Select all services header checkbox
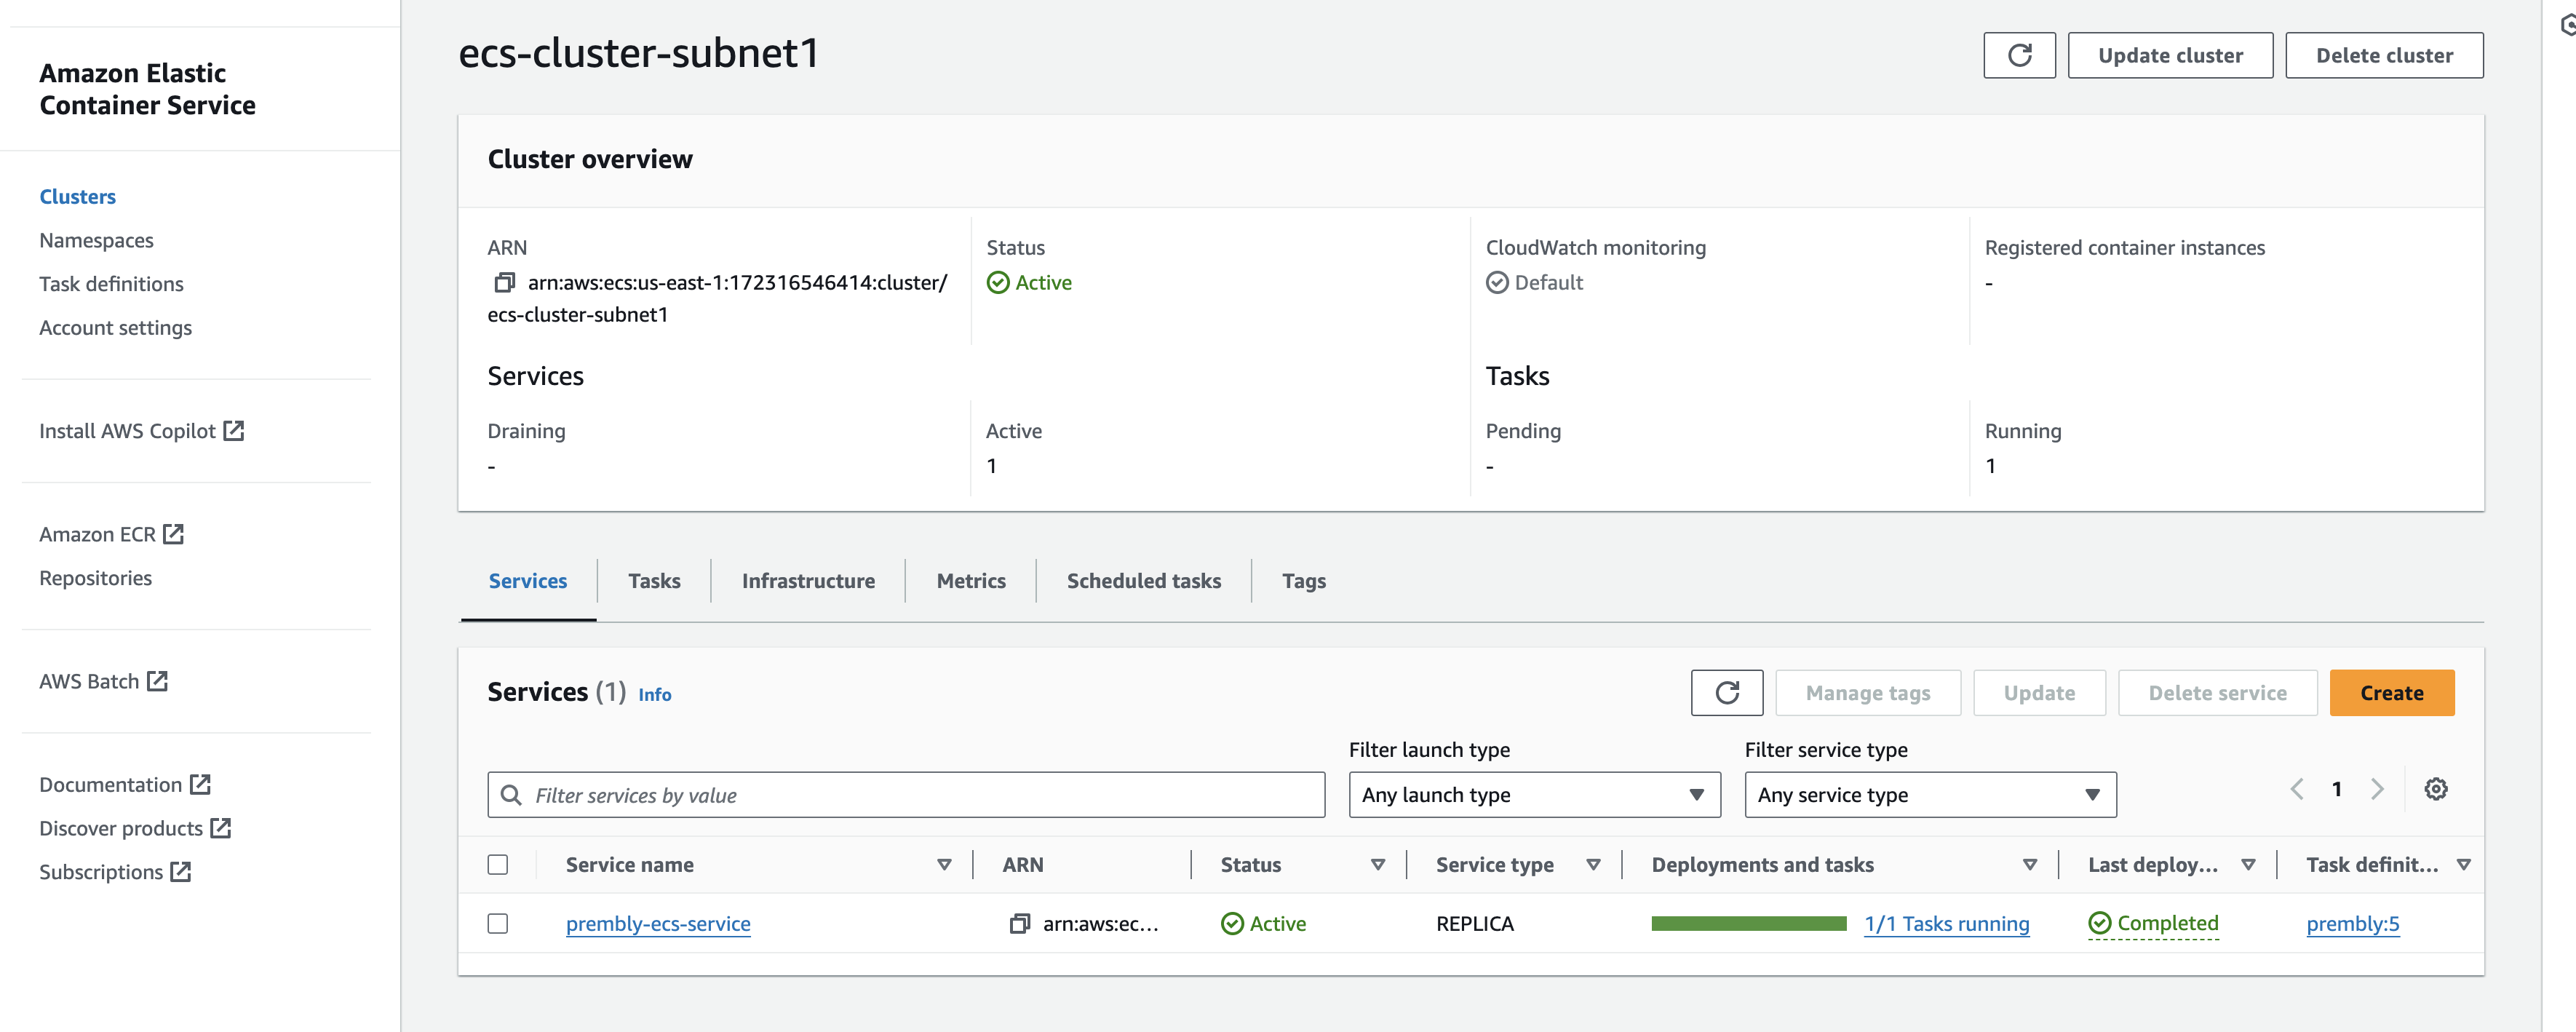The height and width of the screenshot is (1032, 2576). (x=498, y=865)
